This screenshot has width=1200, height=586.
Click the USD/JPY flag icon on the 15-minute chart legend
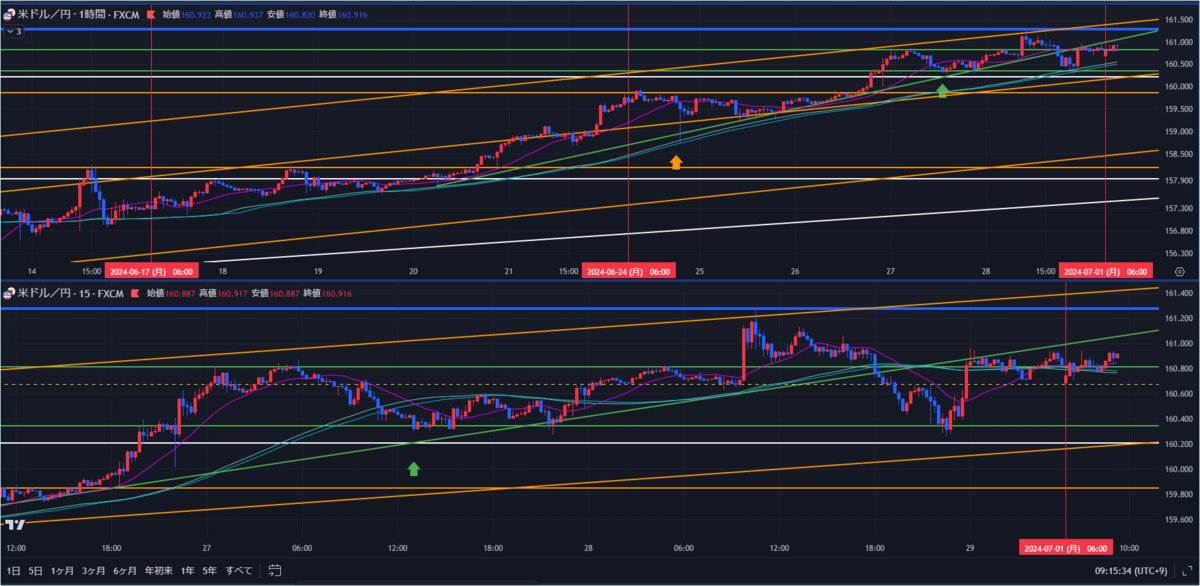tap(9, 294)
